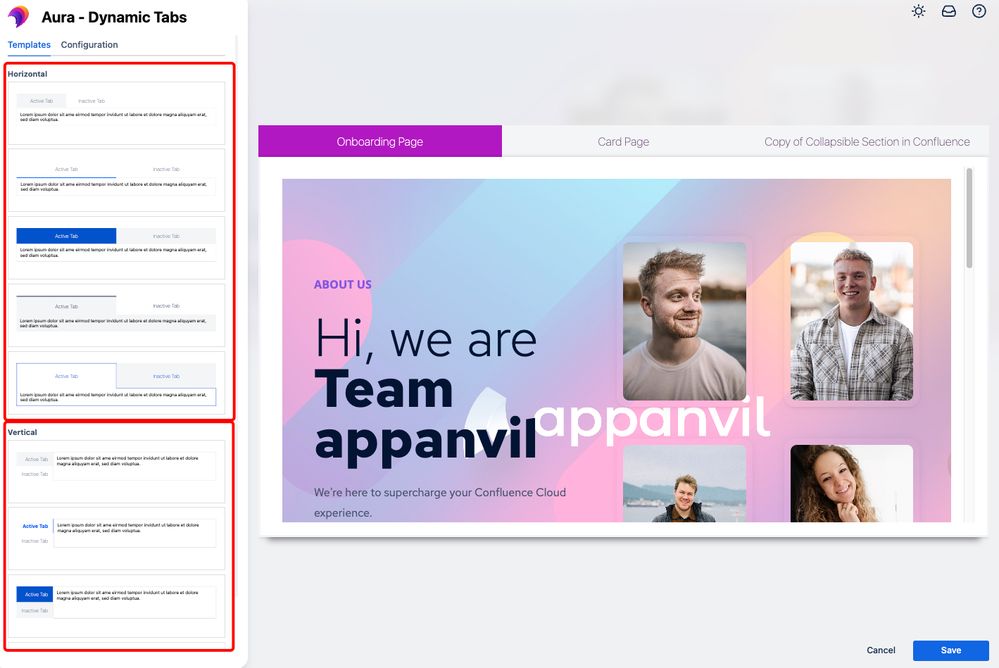
Task: Choose horizontal template with top-line active tab
Action: tap(116, 315)
